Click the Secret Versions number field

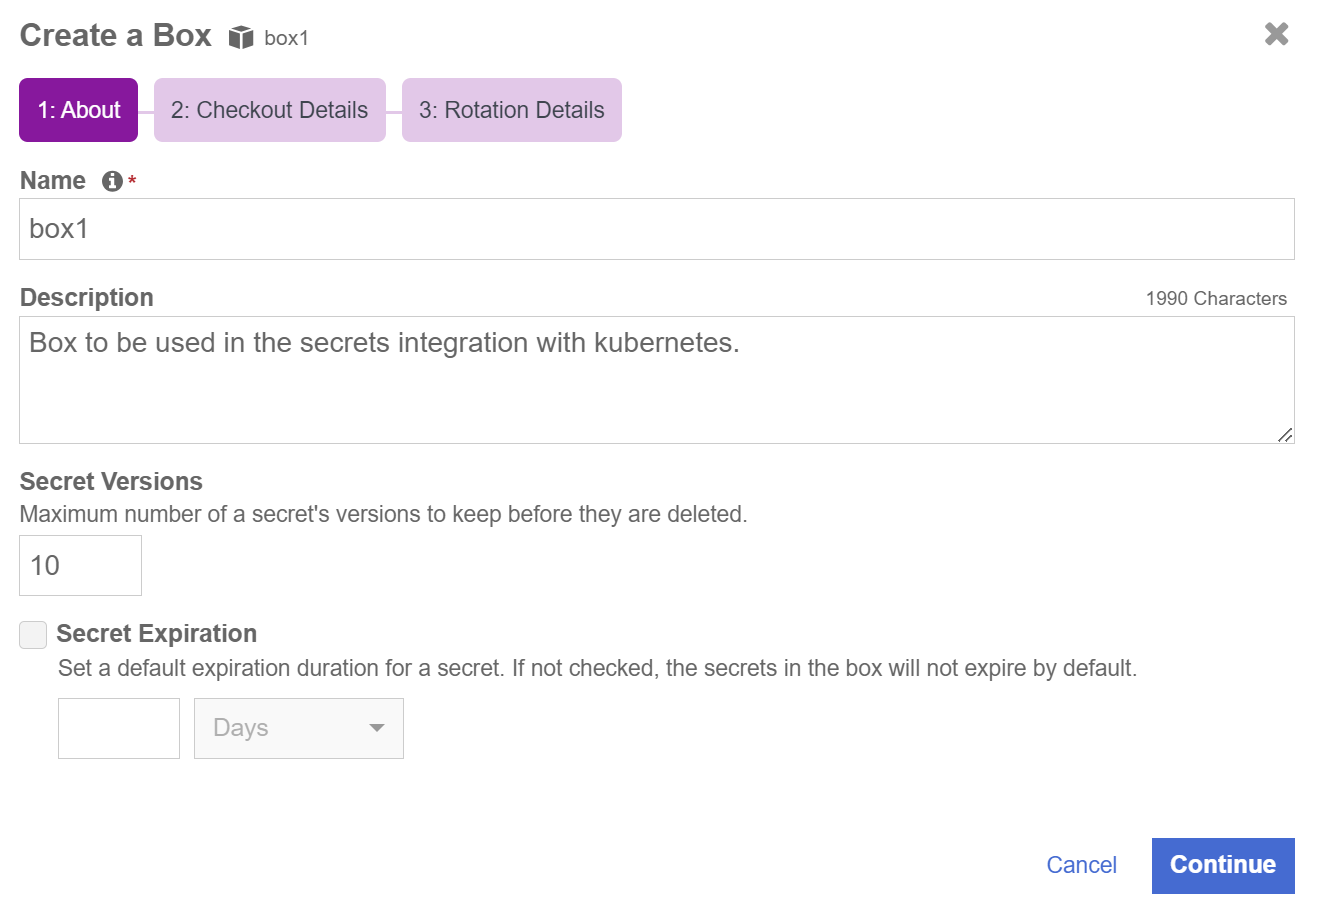(80, 565)
